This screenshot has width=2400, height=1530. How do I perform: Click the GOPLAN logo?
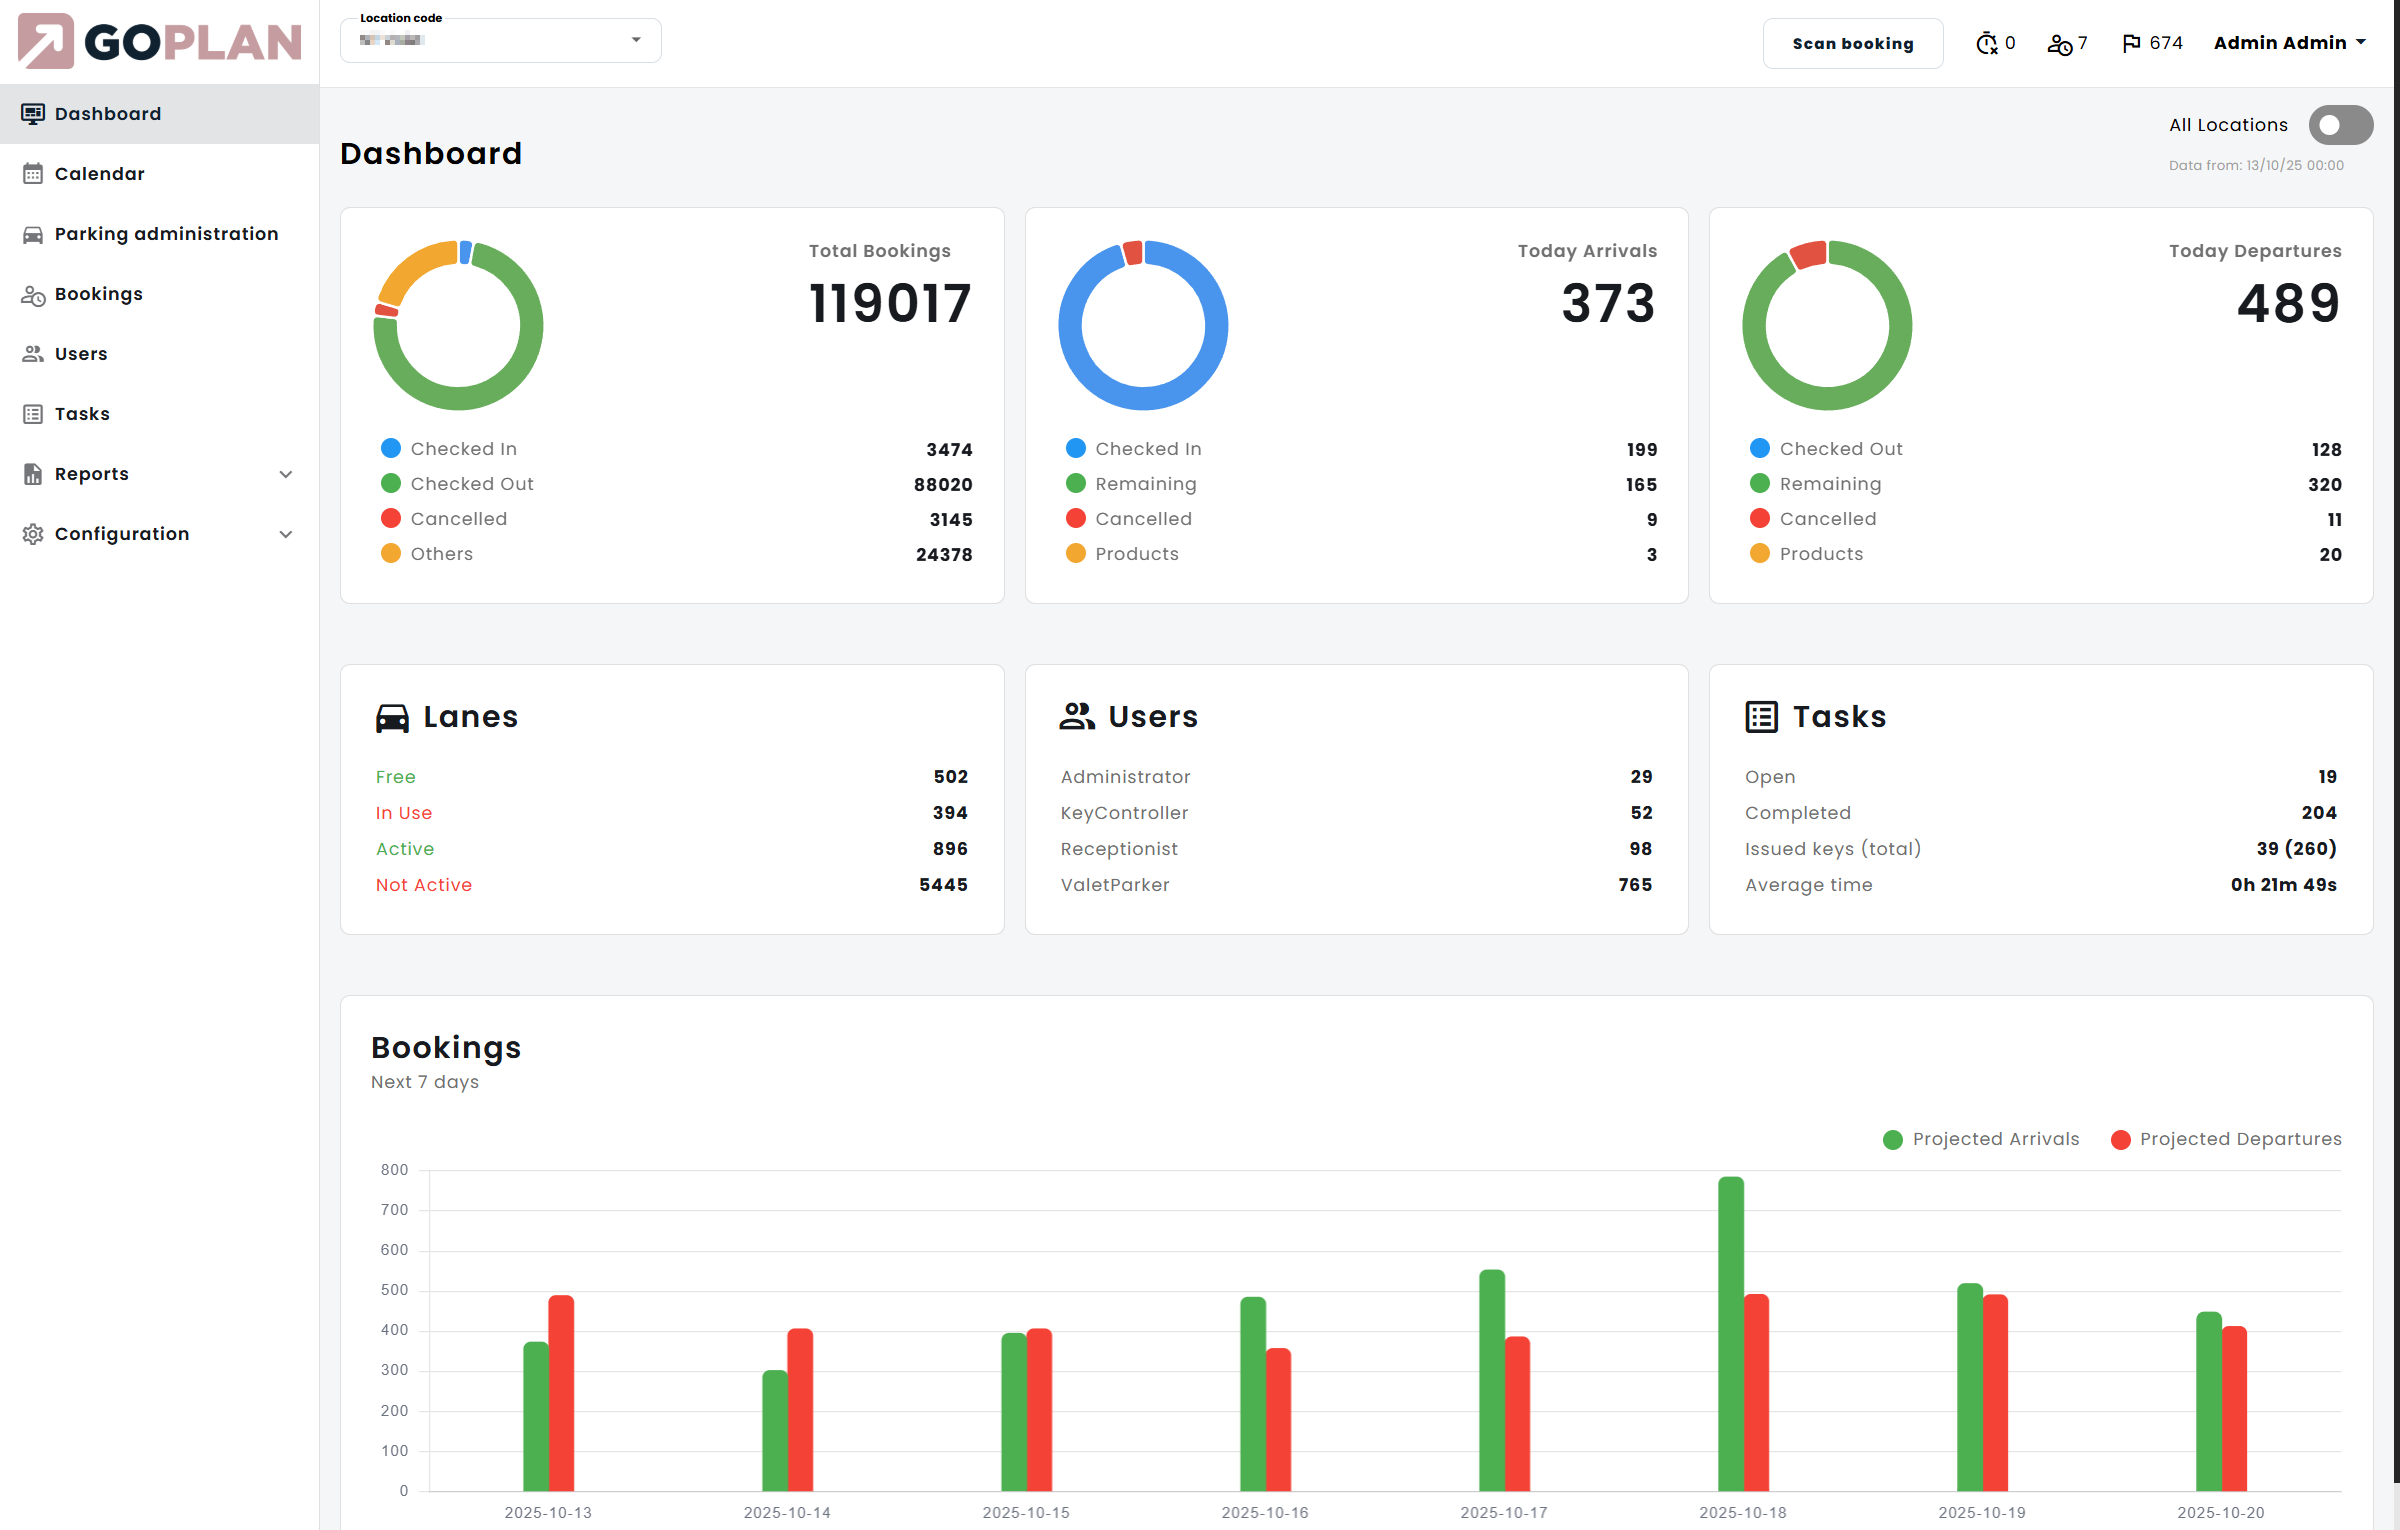[158, 42]
